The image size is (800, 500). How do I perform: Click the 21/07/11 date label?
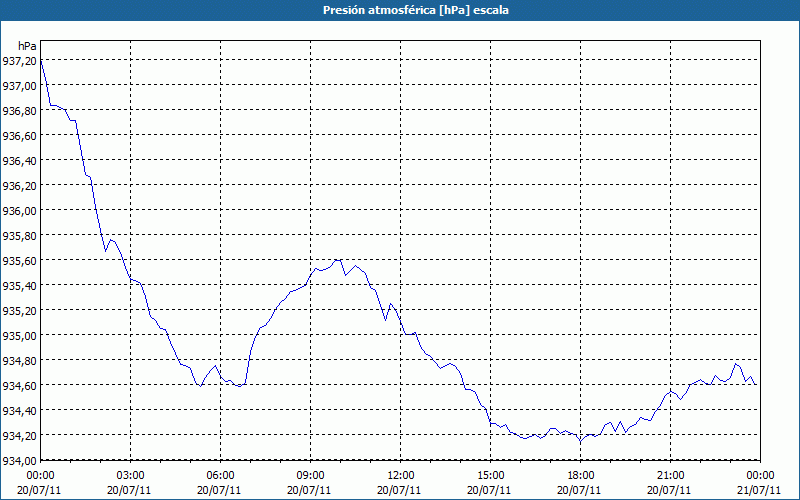(x=759, y=490)
